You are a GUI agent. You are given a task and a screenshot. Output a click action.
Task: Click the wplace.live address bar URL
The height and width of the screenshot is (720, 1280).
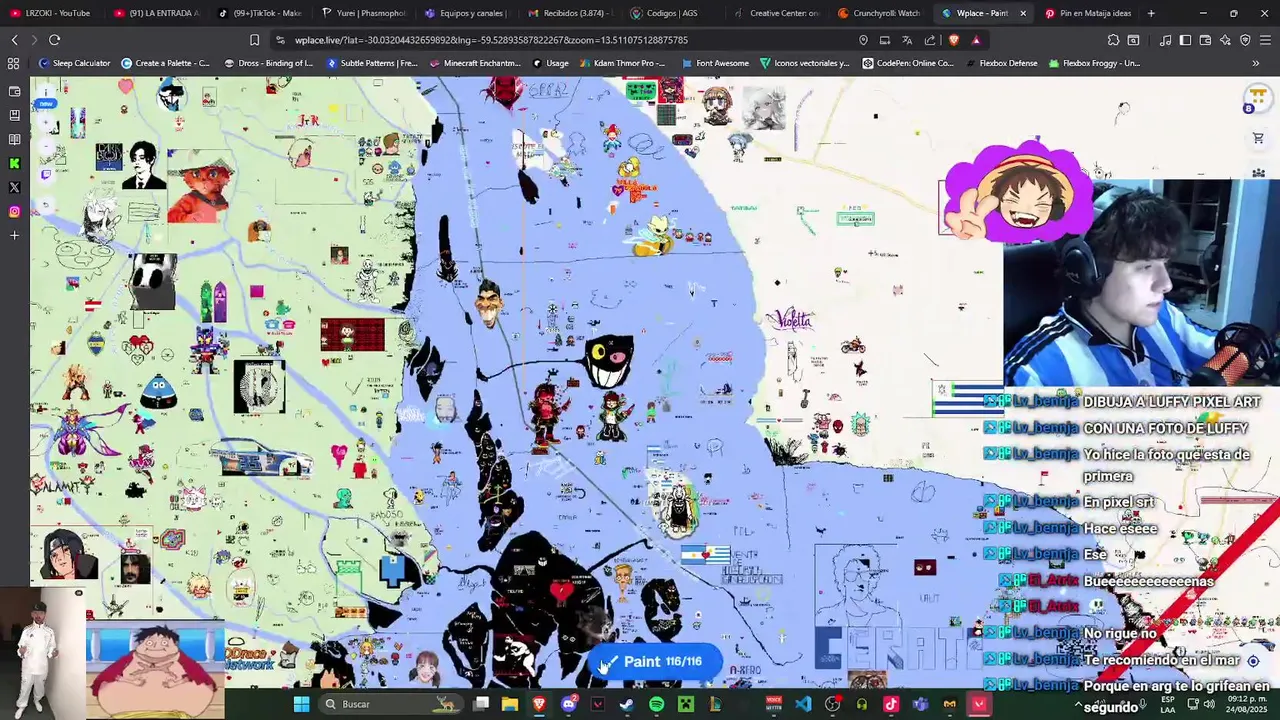491,40
